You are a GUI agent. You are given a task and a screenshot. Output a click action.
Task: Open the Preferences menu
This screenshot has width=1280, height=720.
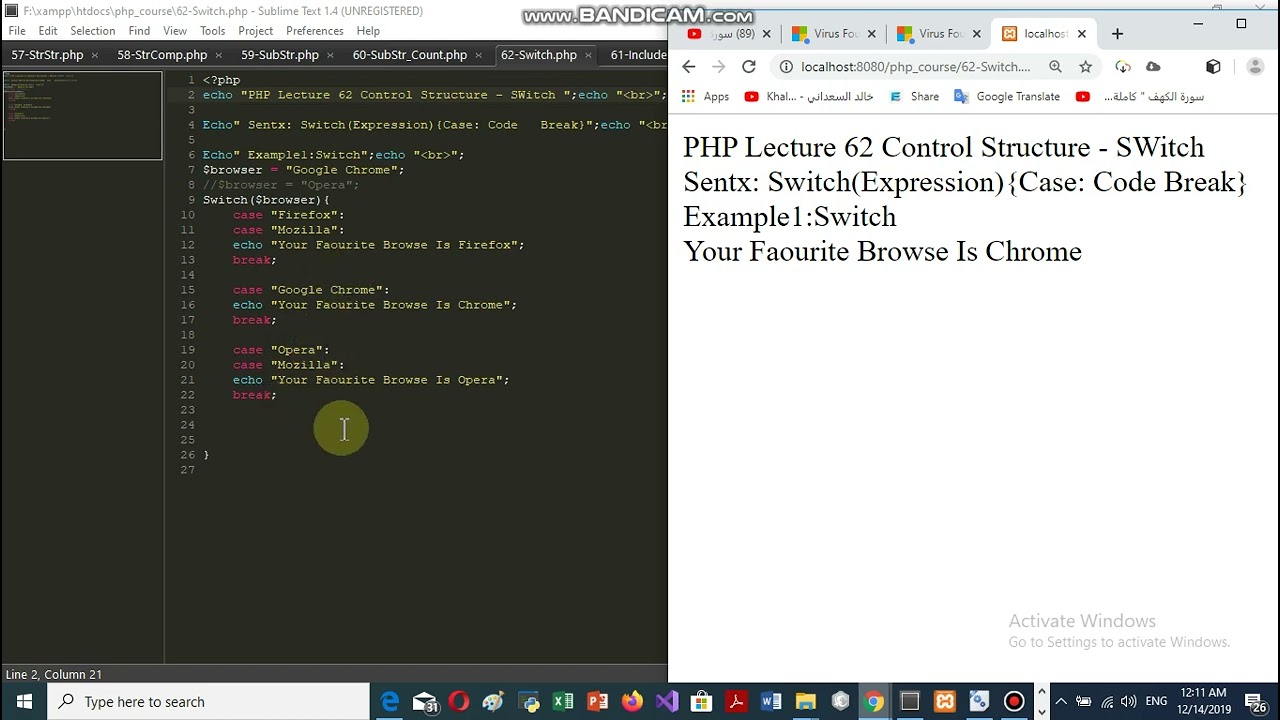point(315,31)
